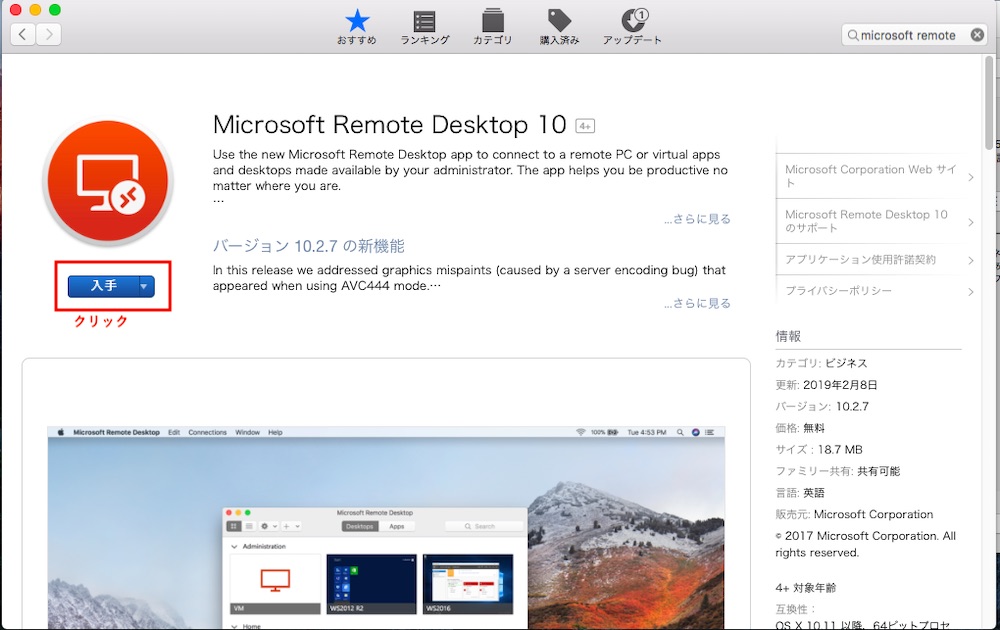Open the カテゴリ tab
This screenshot has width=1000, height=630.
pyautogui.click(x=492, y=27)
